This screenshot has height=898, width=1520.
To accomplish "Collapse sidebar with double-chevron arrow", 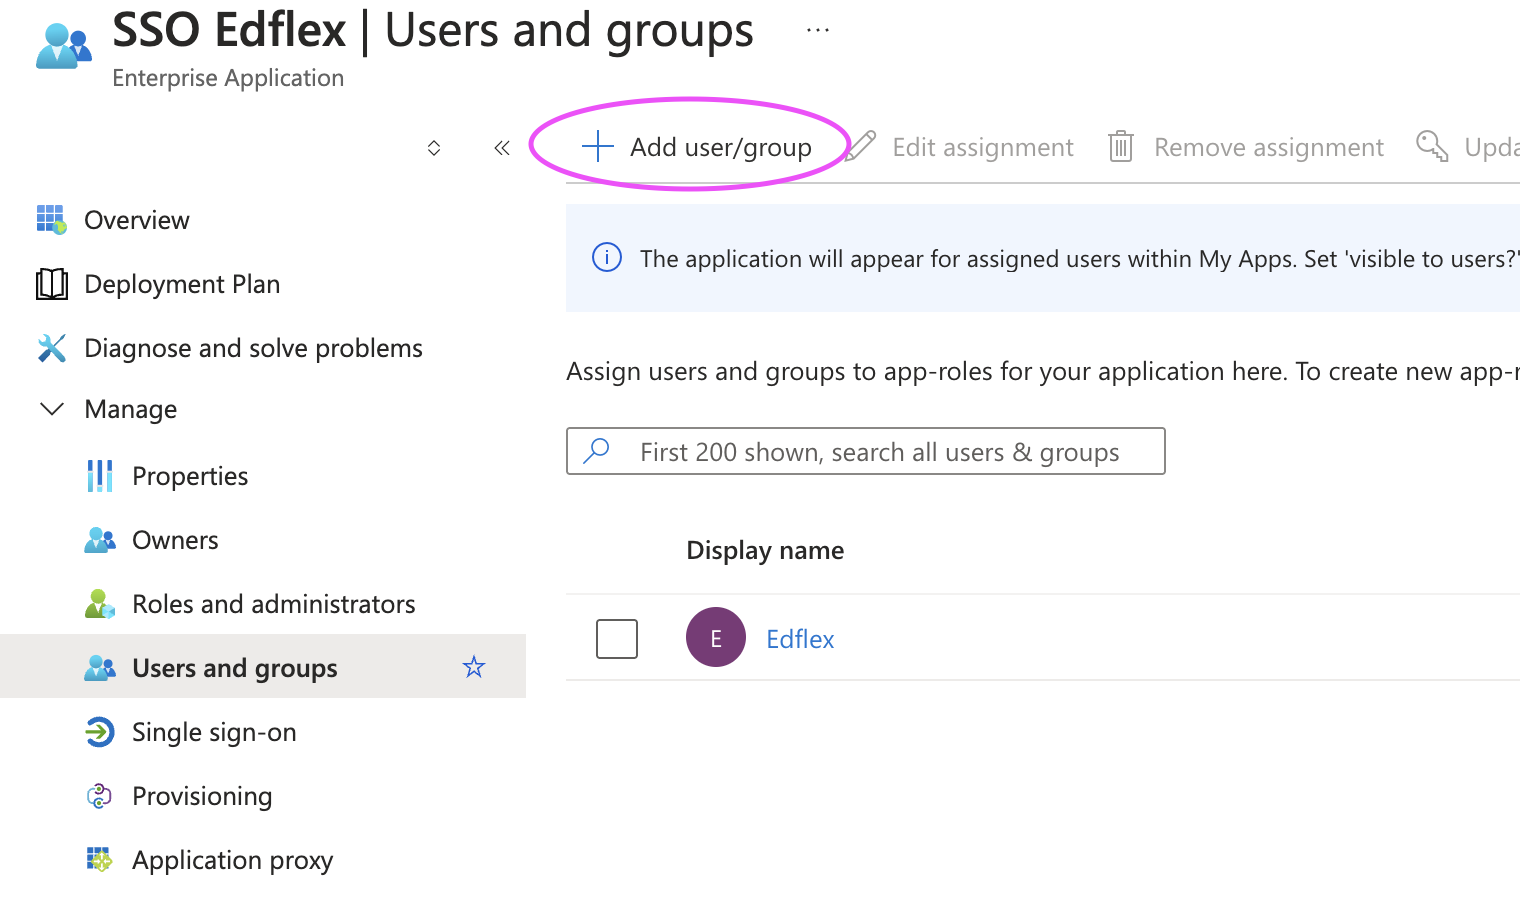I will pos(502,148).
